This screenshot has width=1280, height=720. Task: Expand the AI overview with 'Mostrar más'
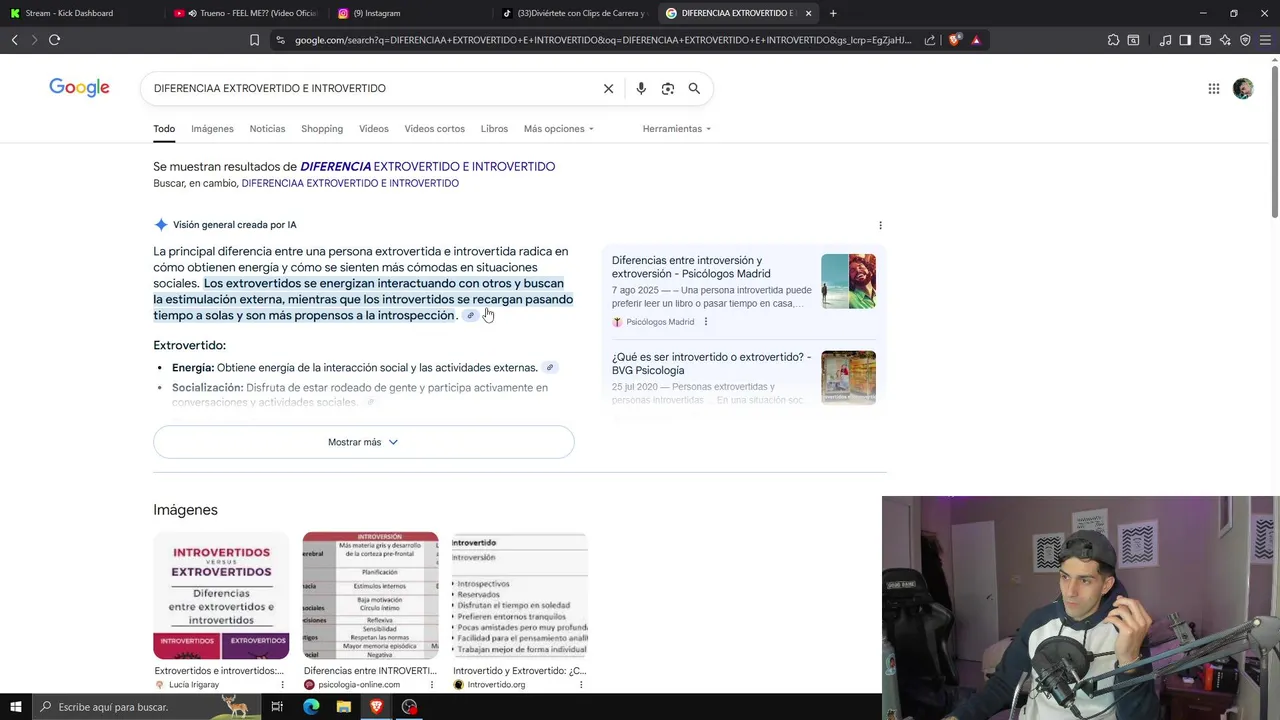(363, 442)
